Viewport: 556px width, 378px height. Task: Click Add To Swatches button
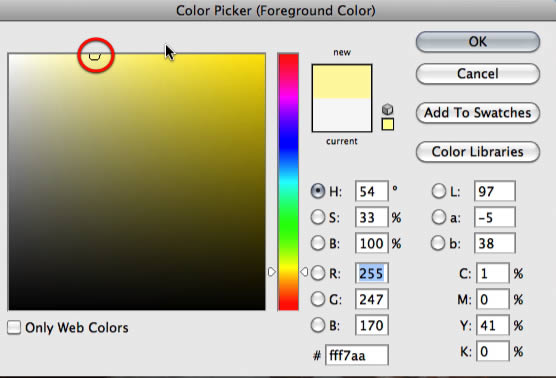(478, 113)
